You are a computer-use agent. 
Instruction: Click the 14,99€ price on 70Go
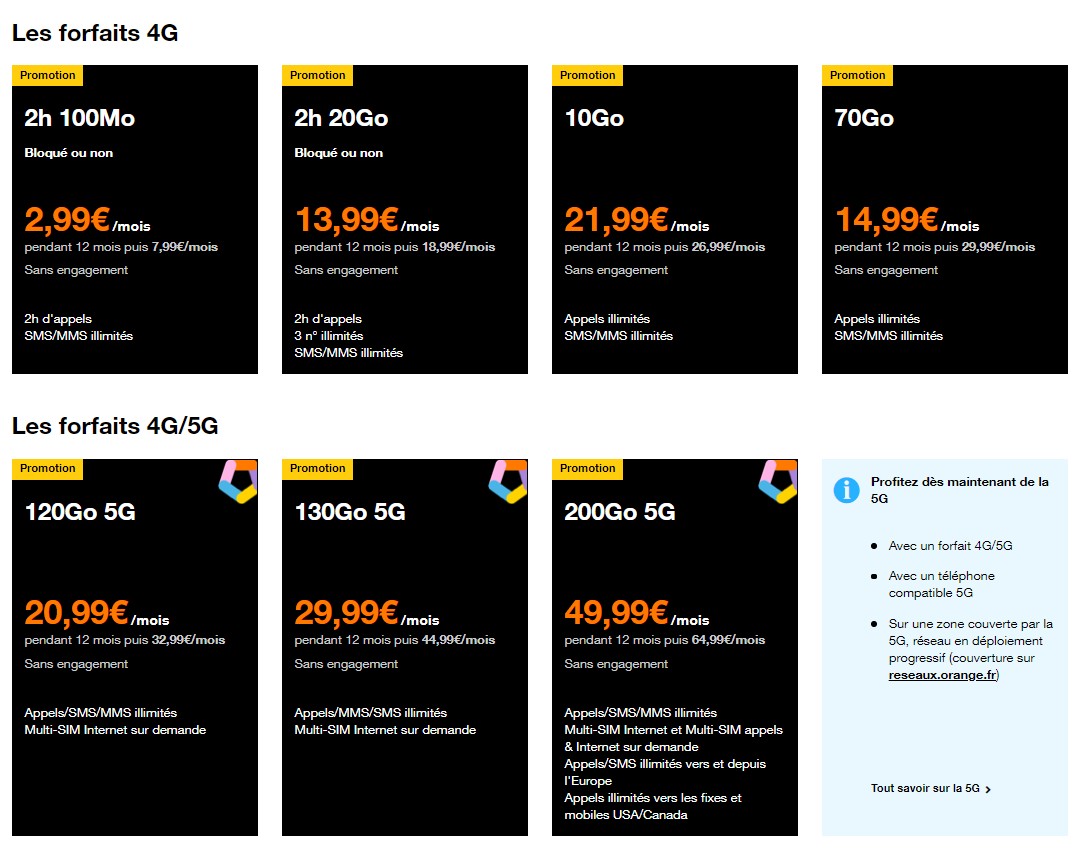click(x=886, y=220)
